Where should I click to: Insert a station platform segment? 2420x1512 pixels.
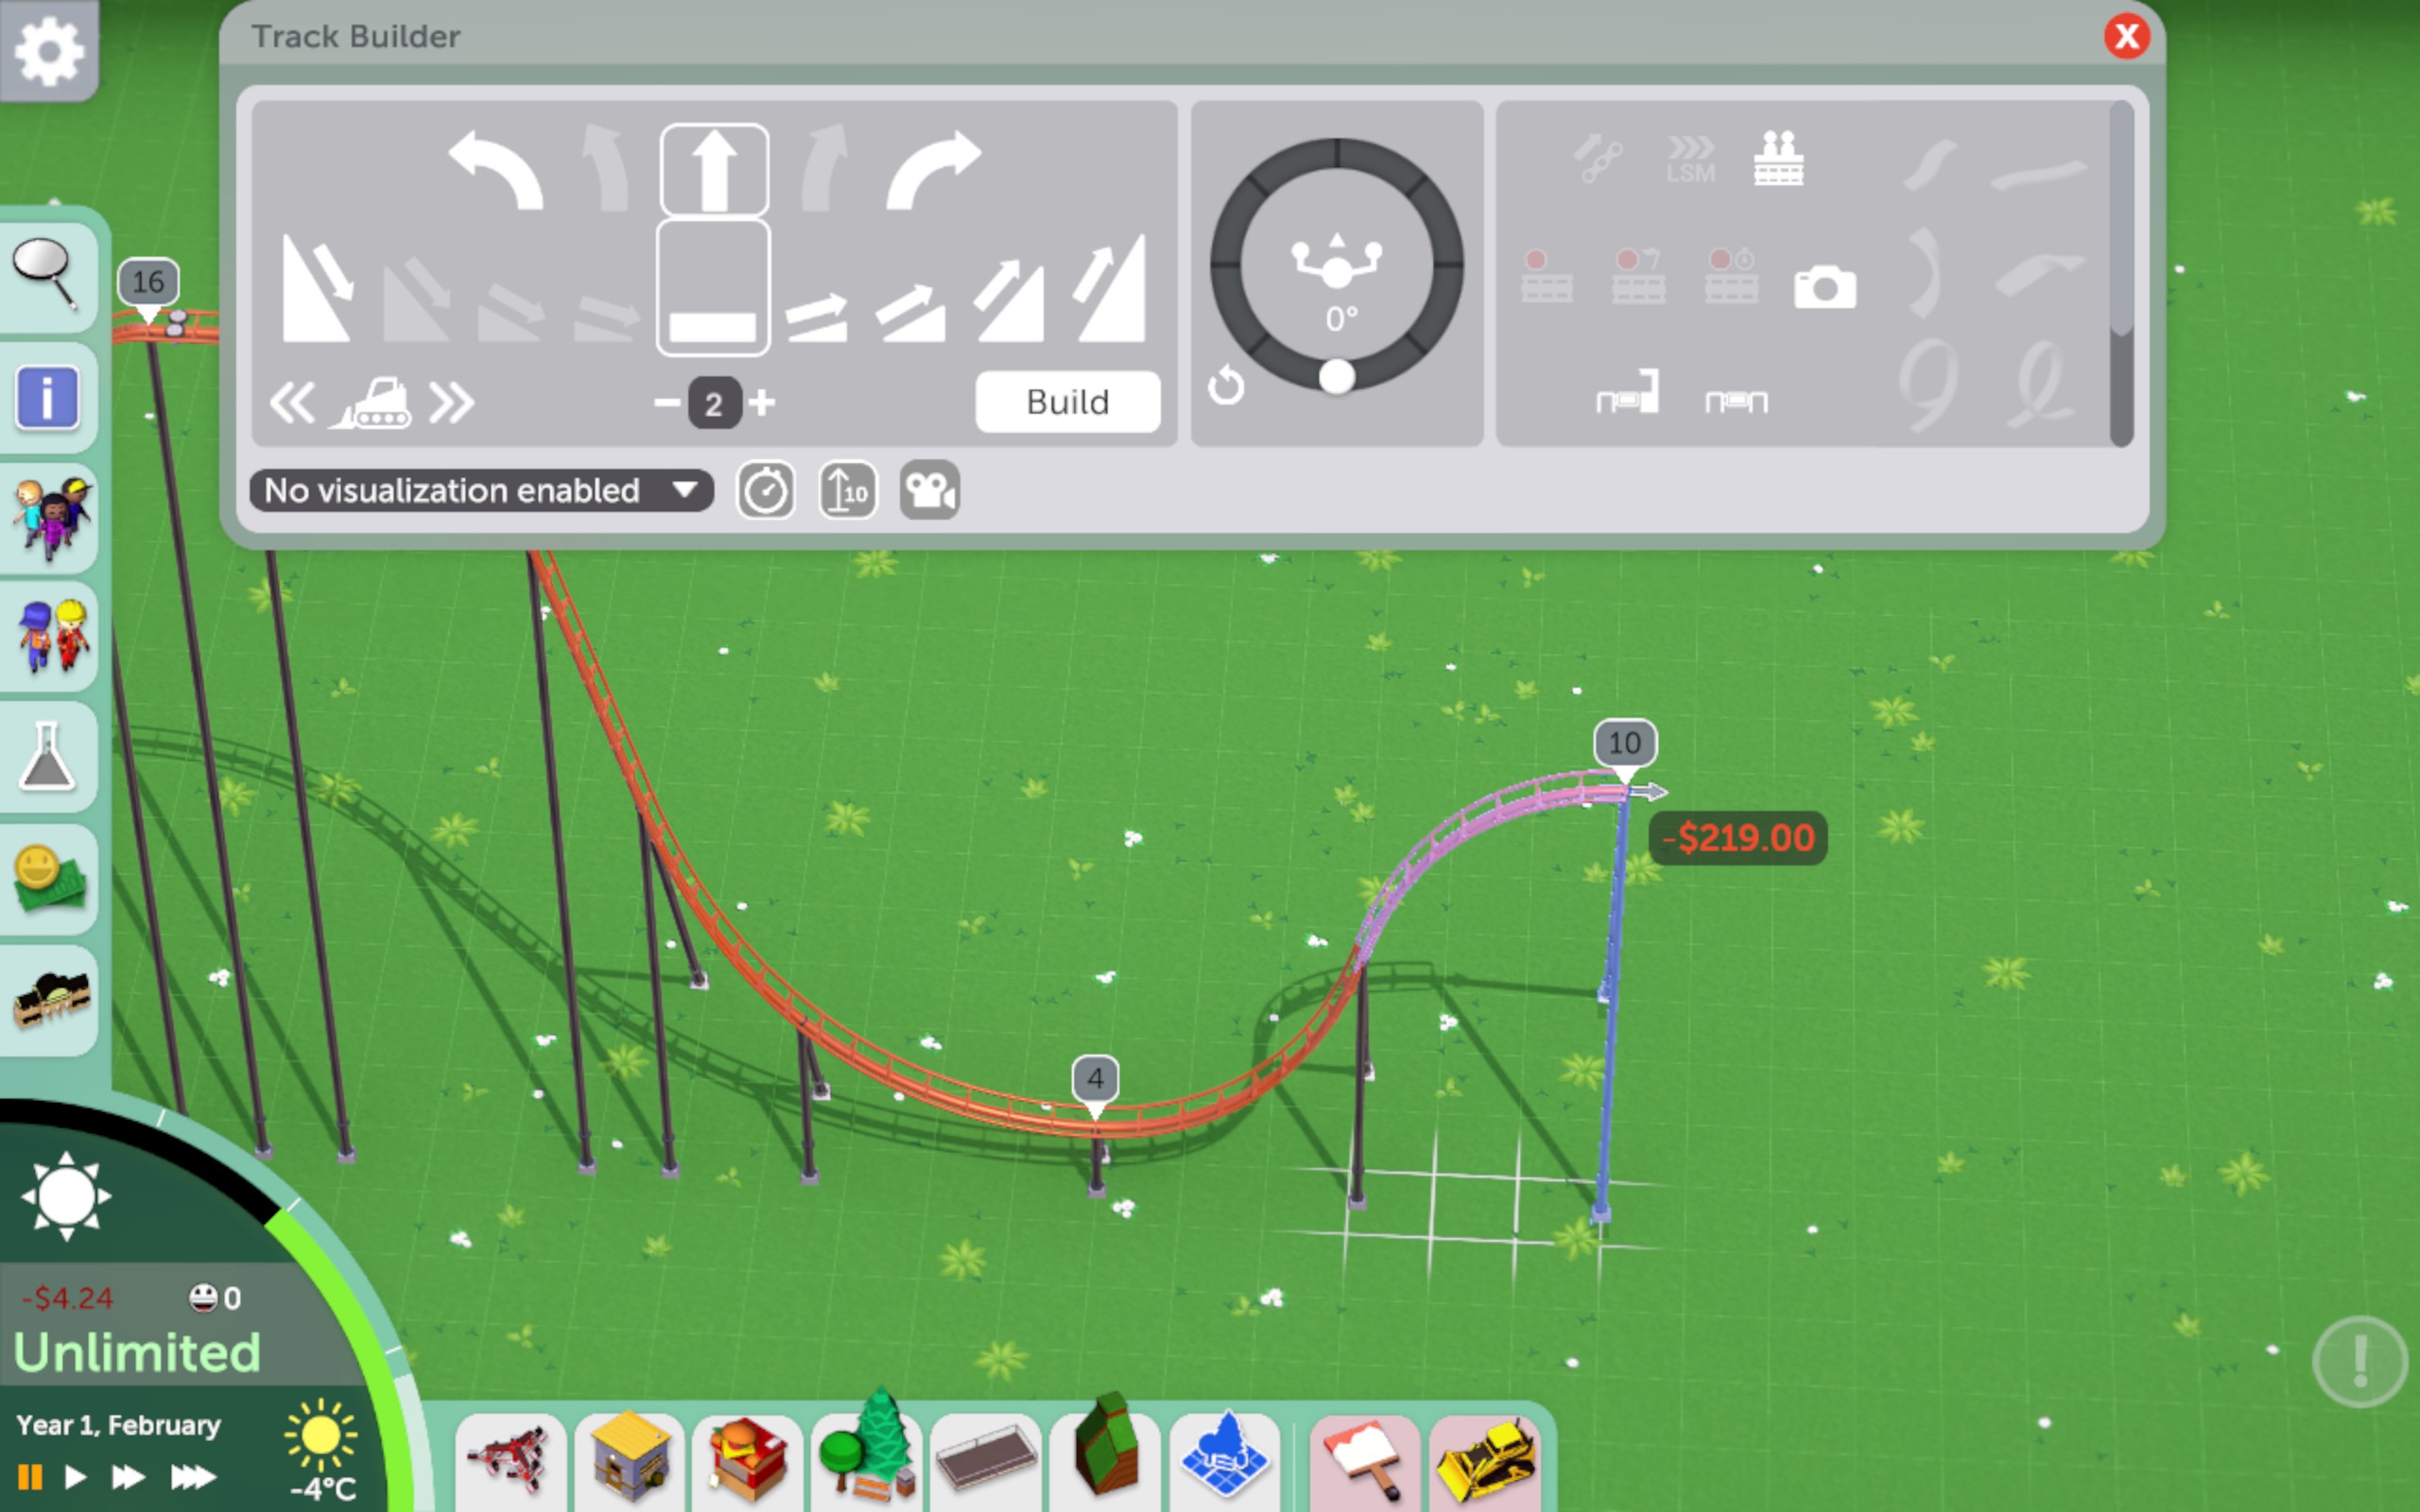(1778, 160)
